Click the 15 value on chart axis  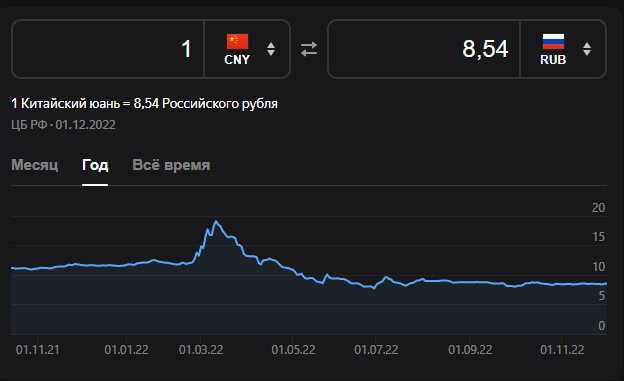[x=598, y=237]
